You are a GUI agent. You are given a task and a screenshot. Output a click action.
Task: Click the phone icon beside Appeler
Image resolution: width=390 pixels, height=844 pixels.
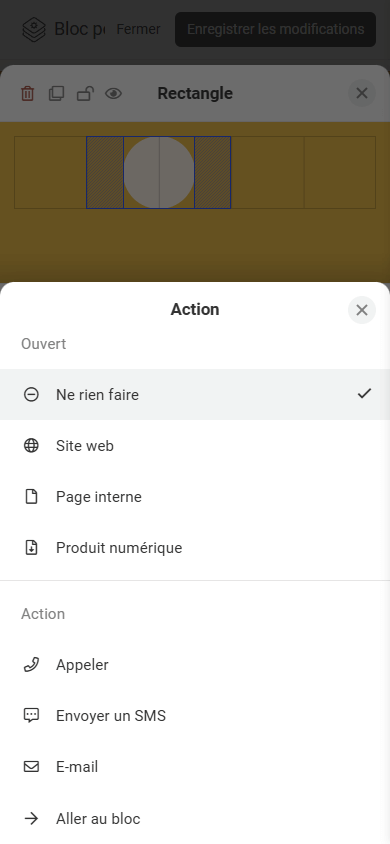(31, 665)
